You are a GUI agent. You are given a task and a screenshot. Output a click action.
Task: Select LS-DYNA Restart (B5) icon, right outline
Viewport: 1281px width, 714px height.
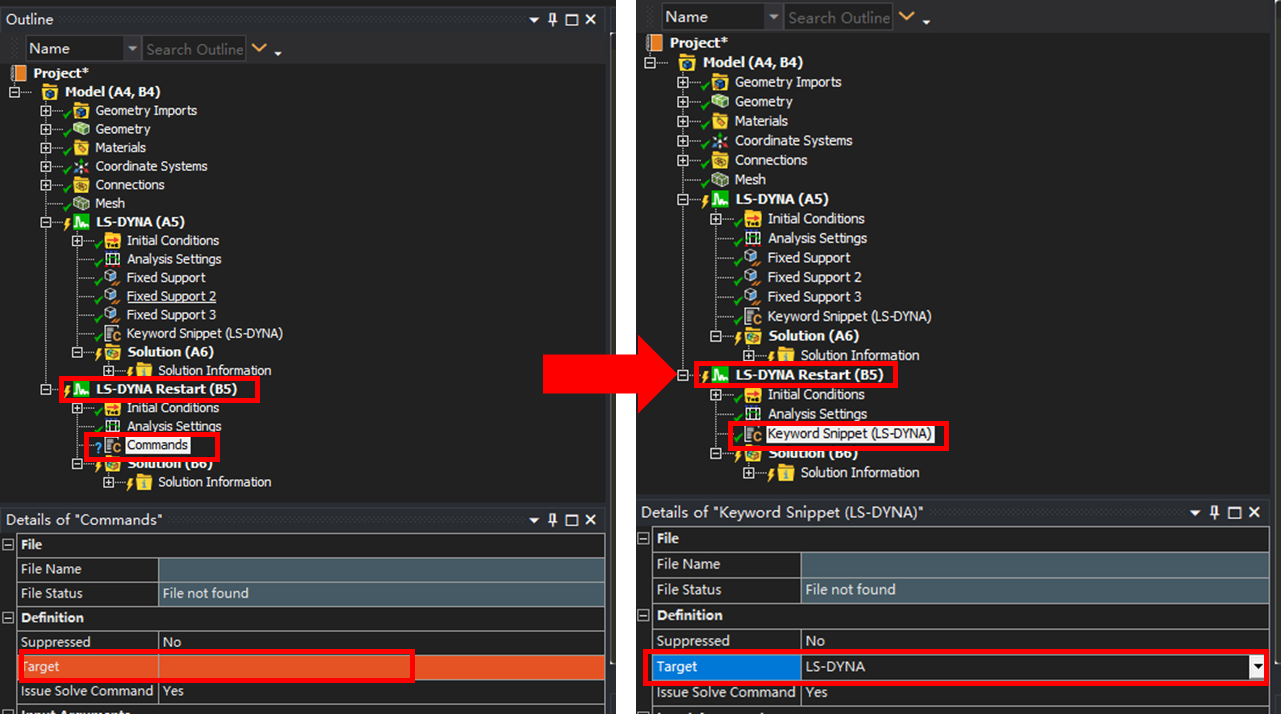point(720,375)
